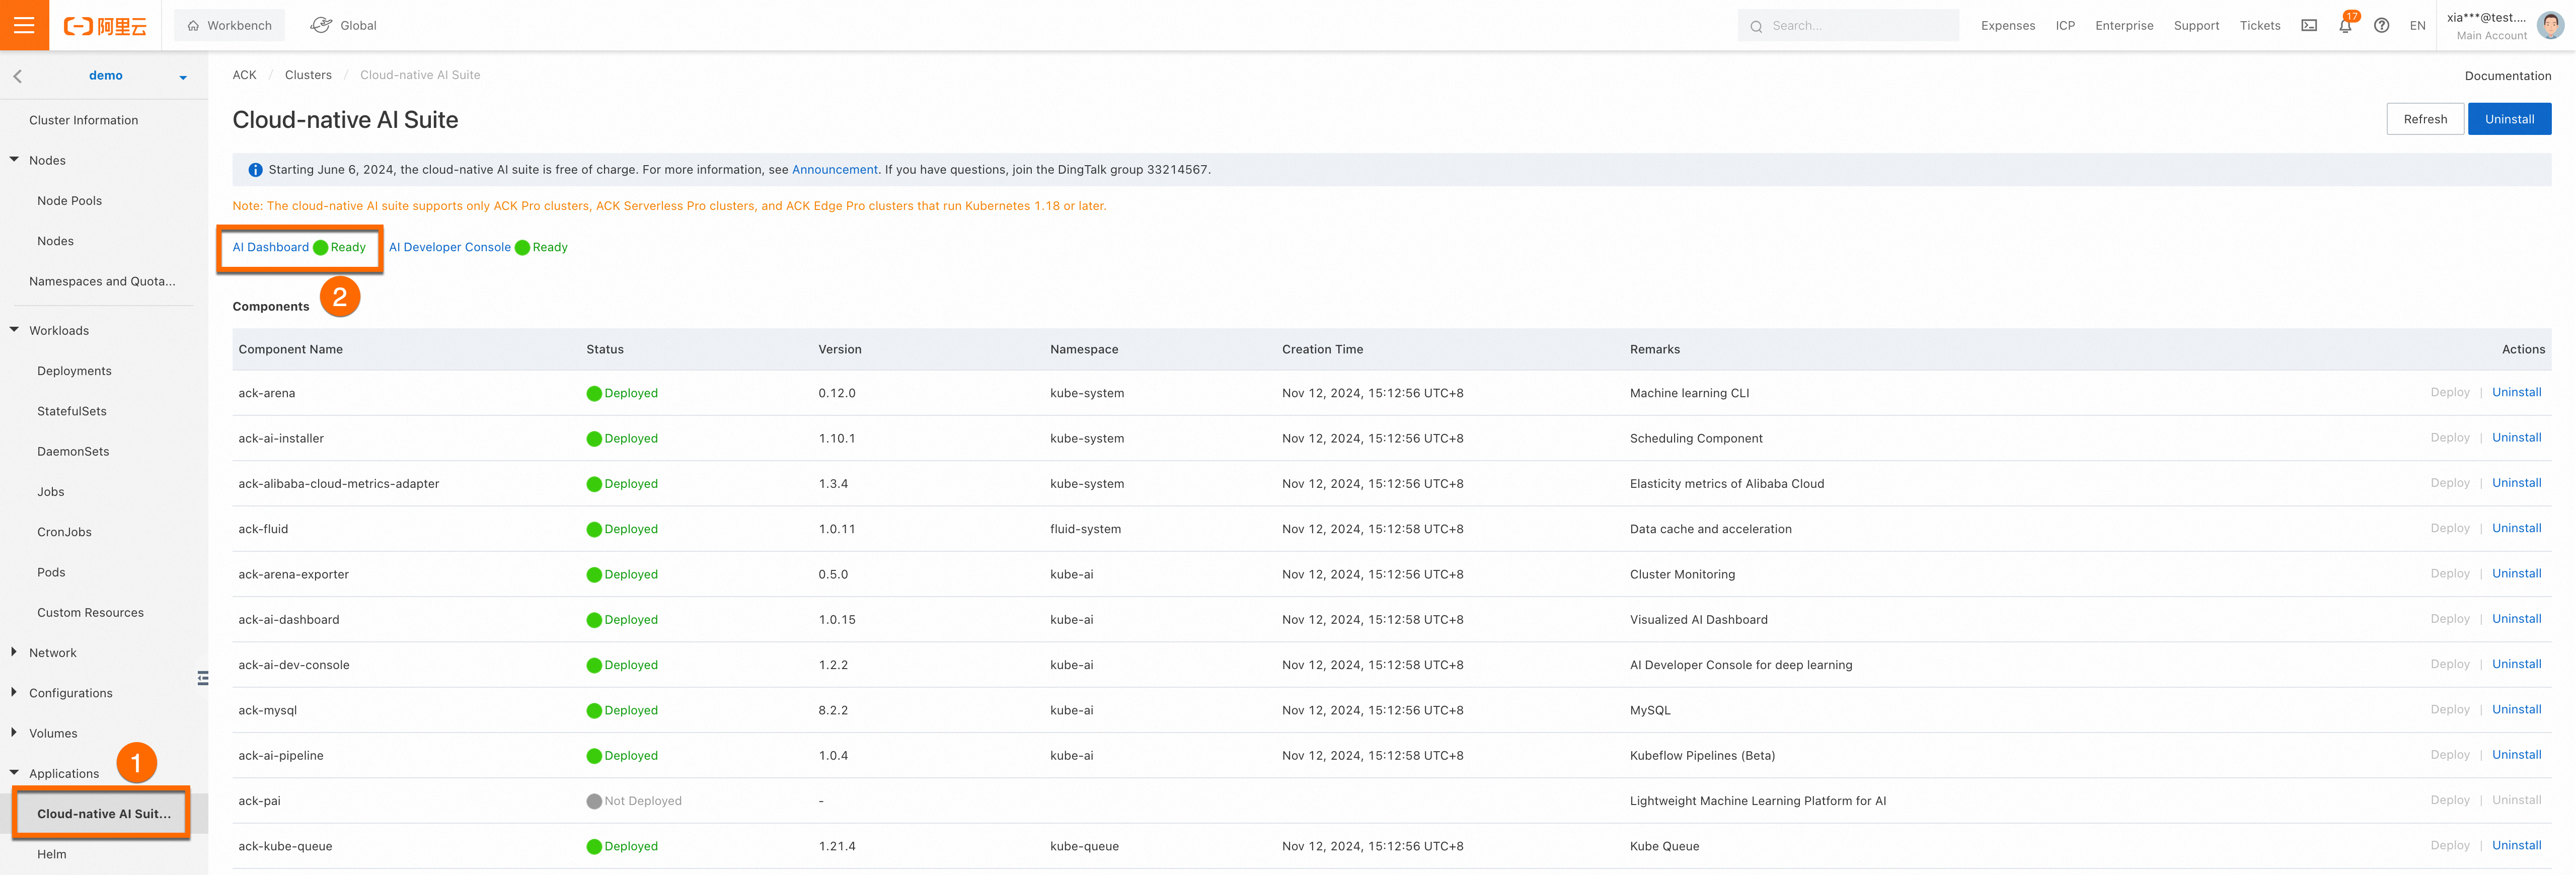Open Deployments in sidebar
Image resolution: width=2576 pixels, height=875 pixels.
pos(74,371)
